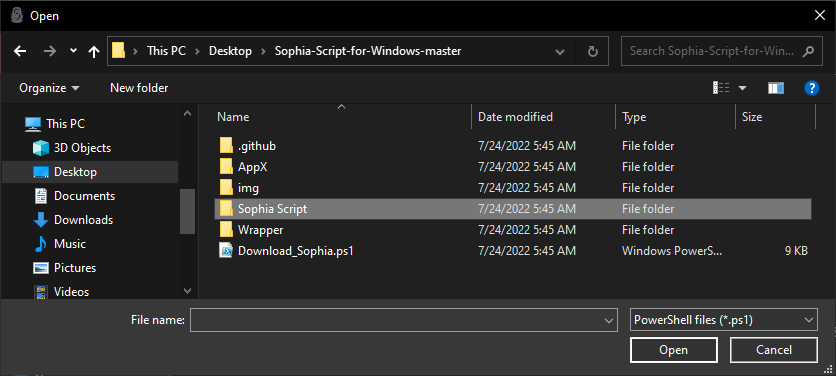Click the search magnifier icon
Image resolution: width=836 pixels, height=376 pixels.
808,51
